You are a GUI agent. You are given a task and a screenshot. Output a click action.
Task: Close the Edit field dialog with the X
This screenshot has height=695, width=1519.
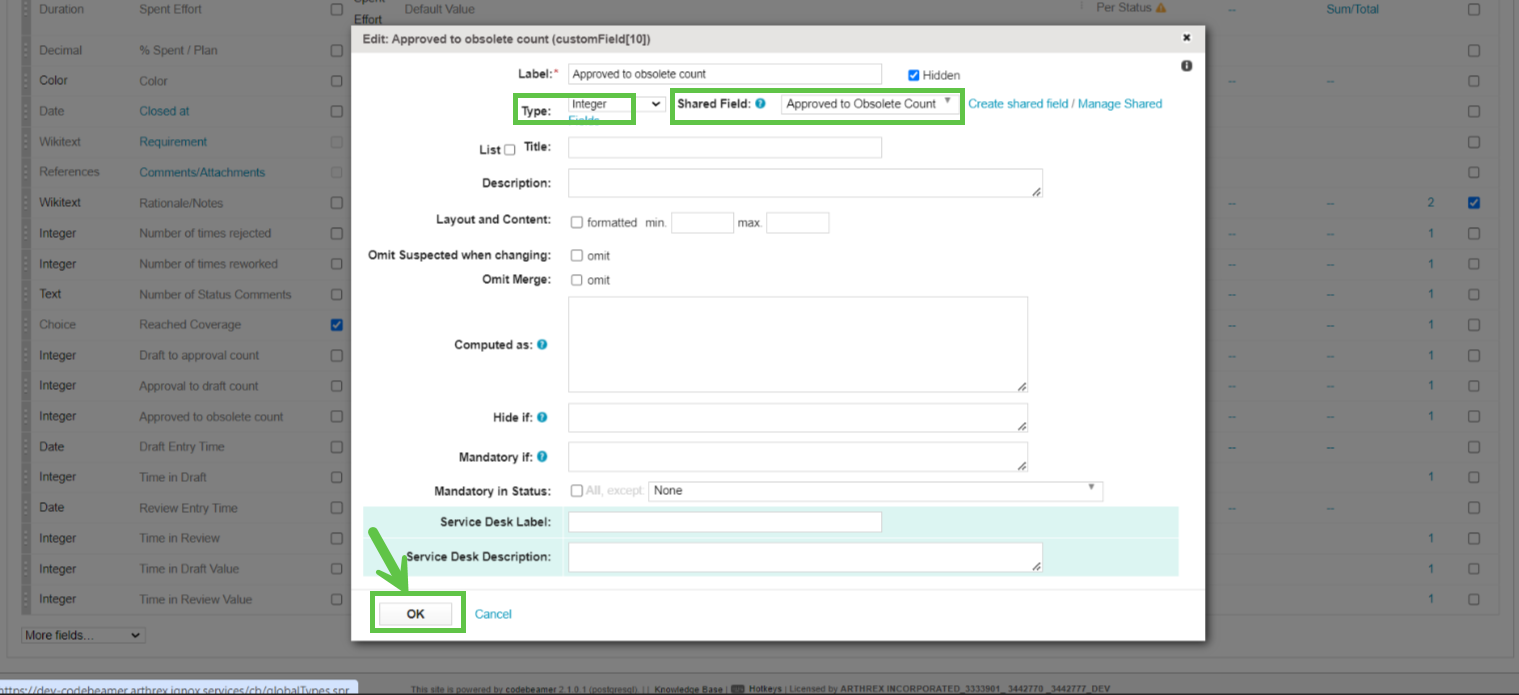pos(1186,38)
